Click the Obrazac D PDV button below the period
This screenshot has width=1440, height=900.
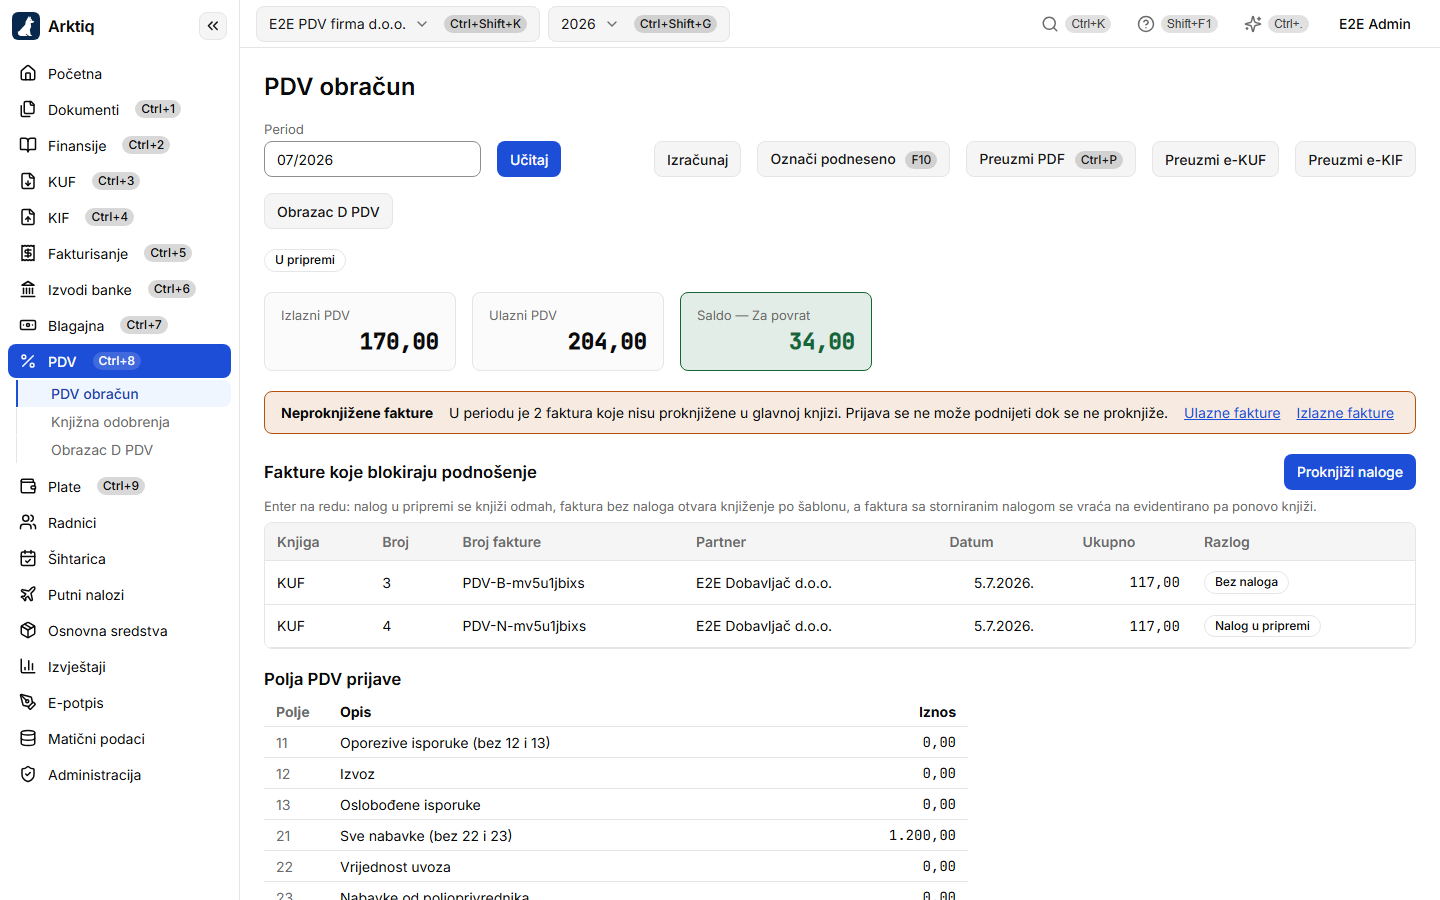tap(328, 212)
